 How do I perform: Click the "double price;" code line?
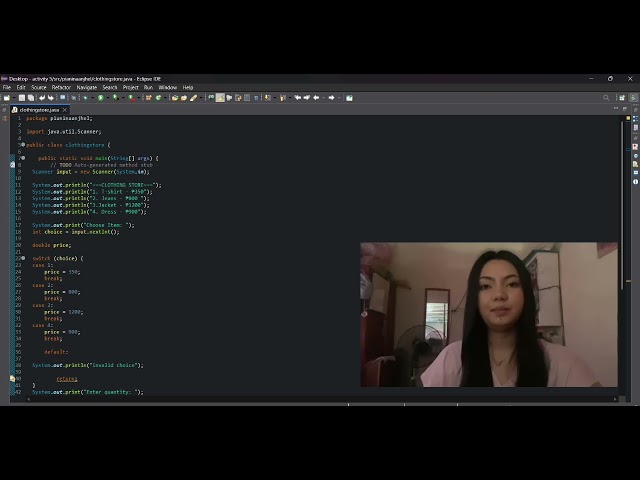tap(52, 245)
